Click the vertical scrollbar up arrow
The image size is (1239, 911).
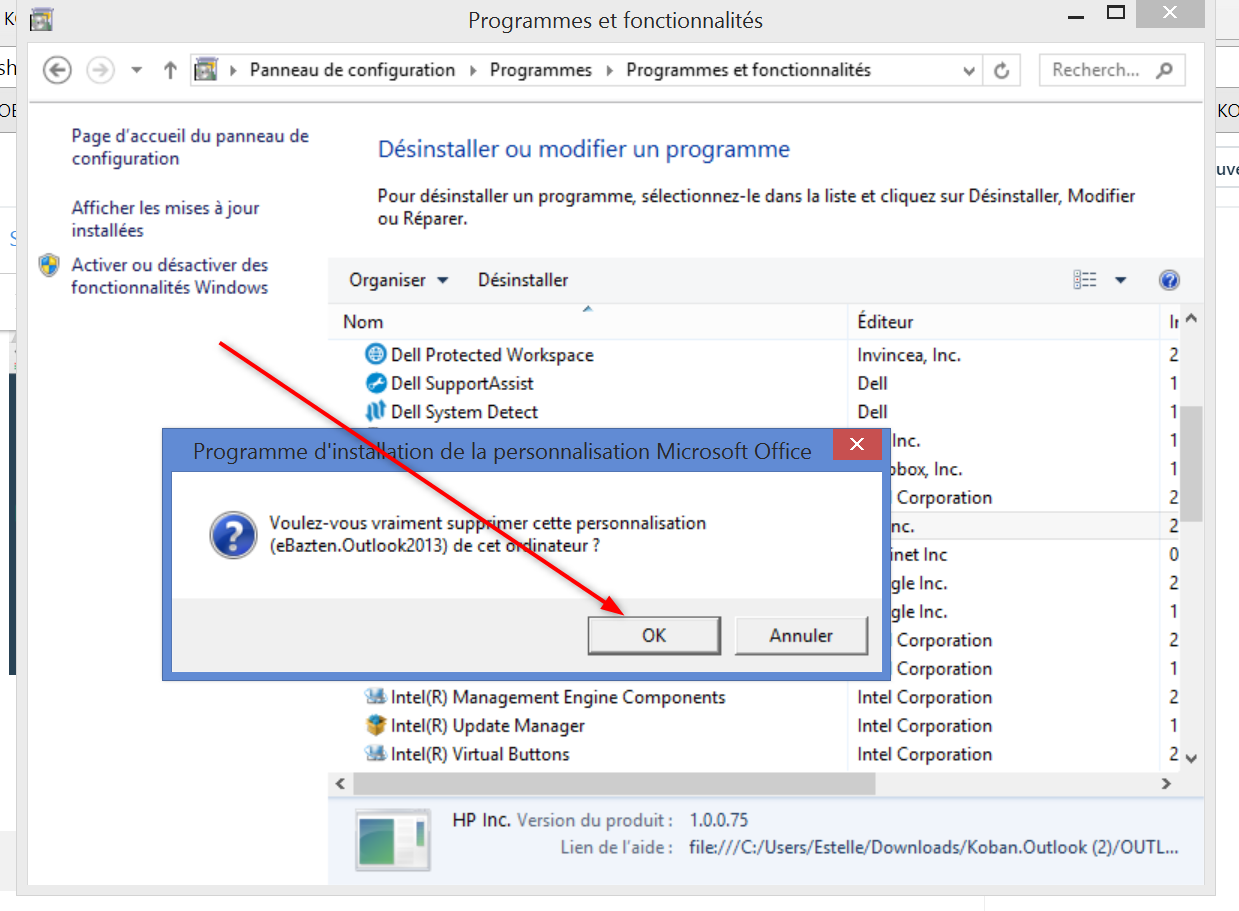pyautogui.click(x=1190, y=321)
